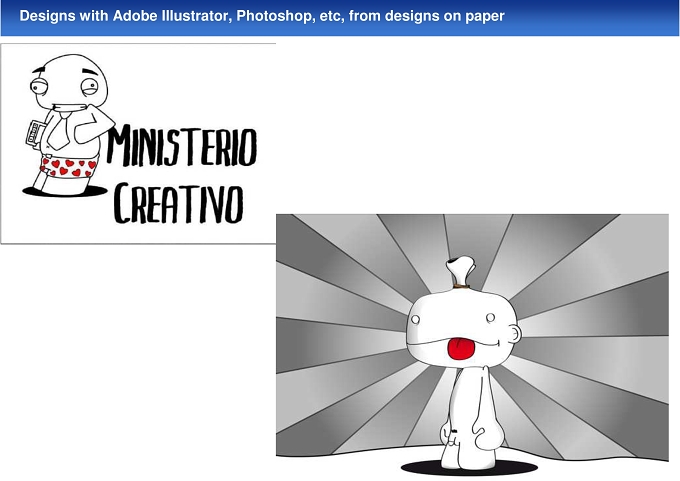Click the "CREATIVO" logo text
680x481 pixels.
pyautogui.click(x=179, y=203)
